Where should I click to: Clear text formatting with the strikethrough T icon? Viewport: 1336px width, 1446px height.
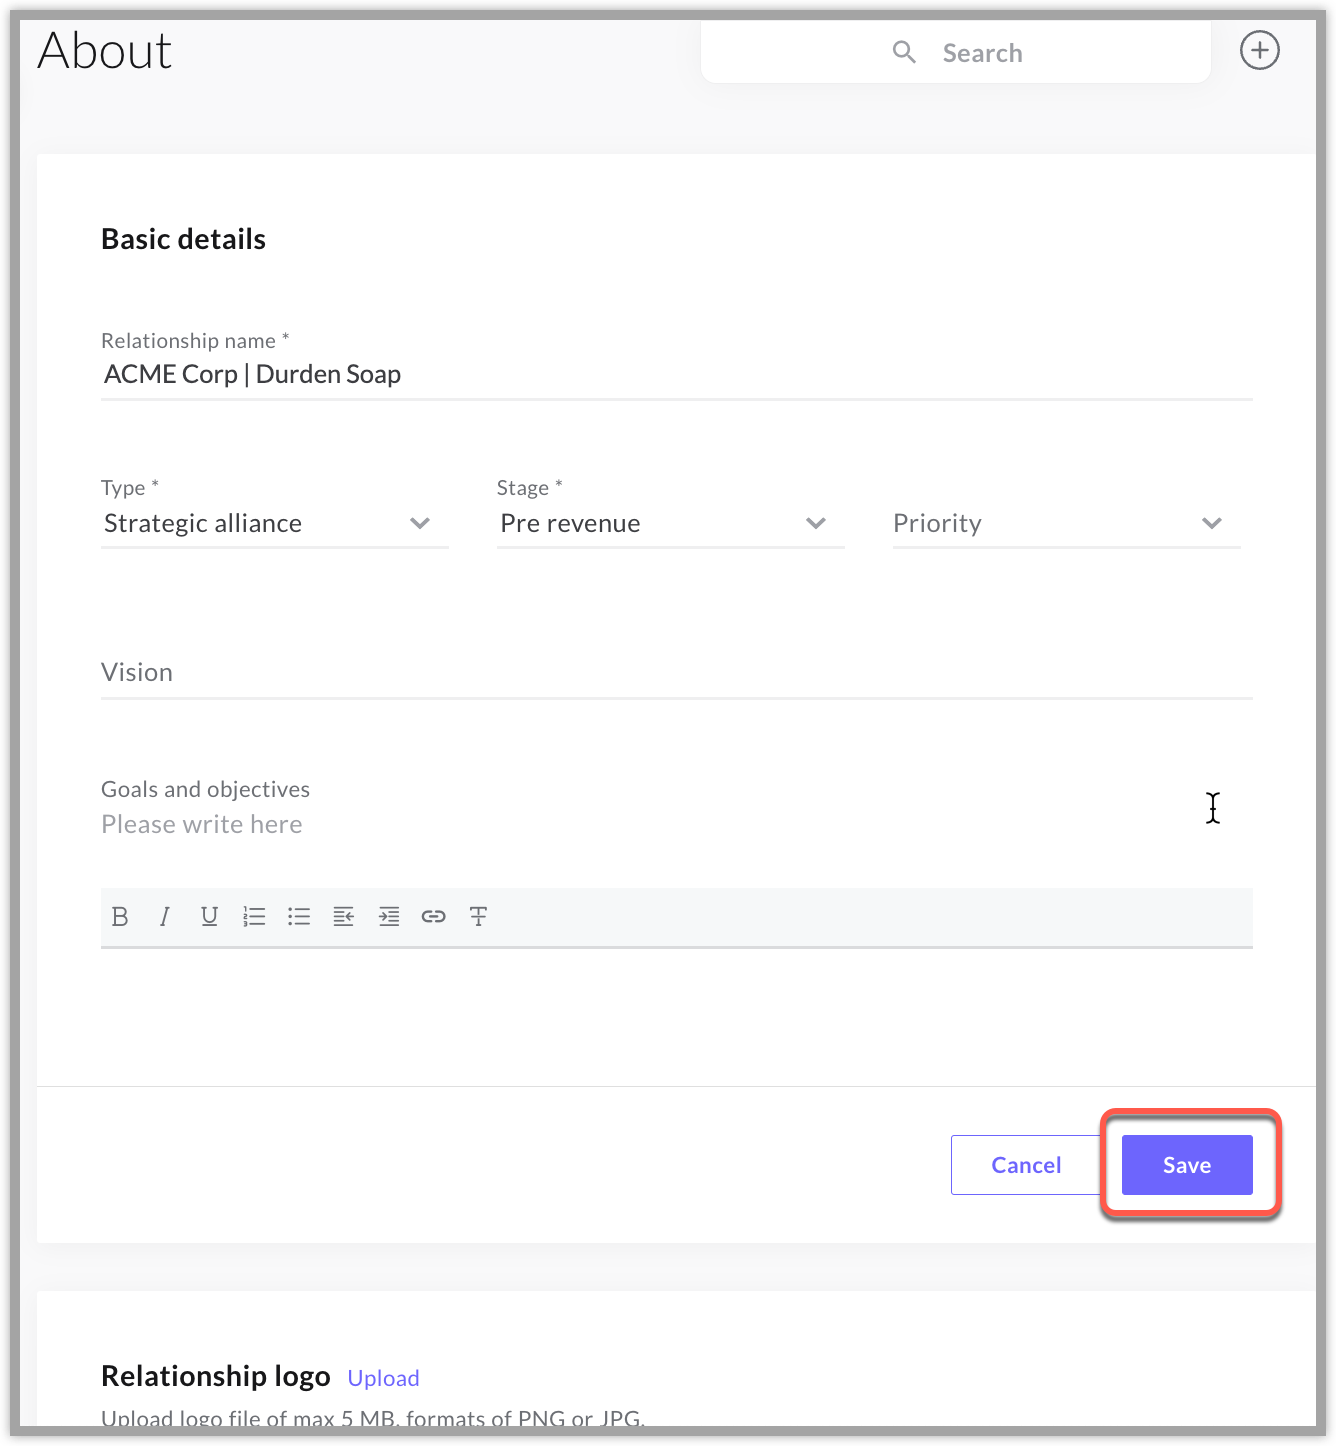click(478, 916)
